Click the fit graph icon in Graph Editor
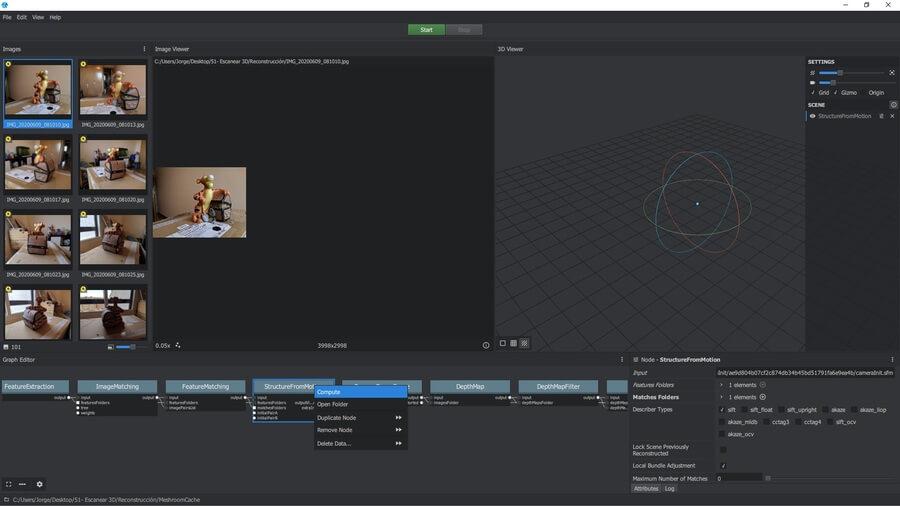 (x=8, y=484)
